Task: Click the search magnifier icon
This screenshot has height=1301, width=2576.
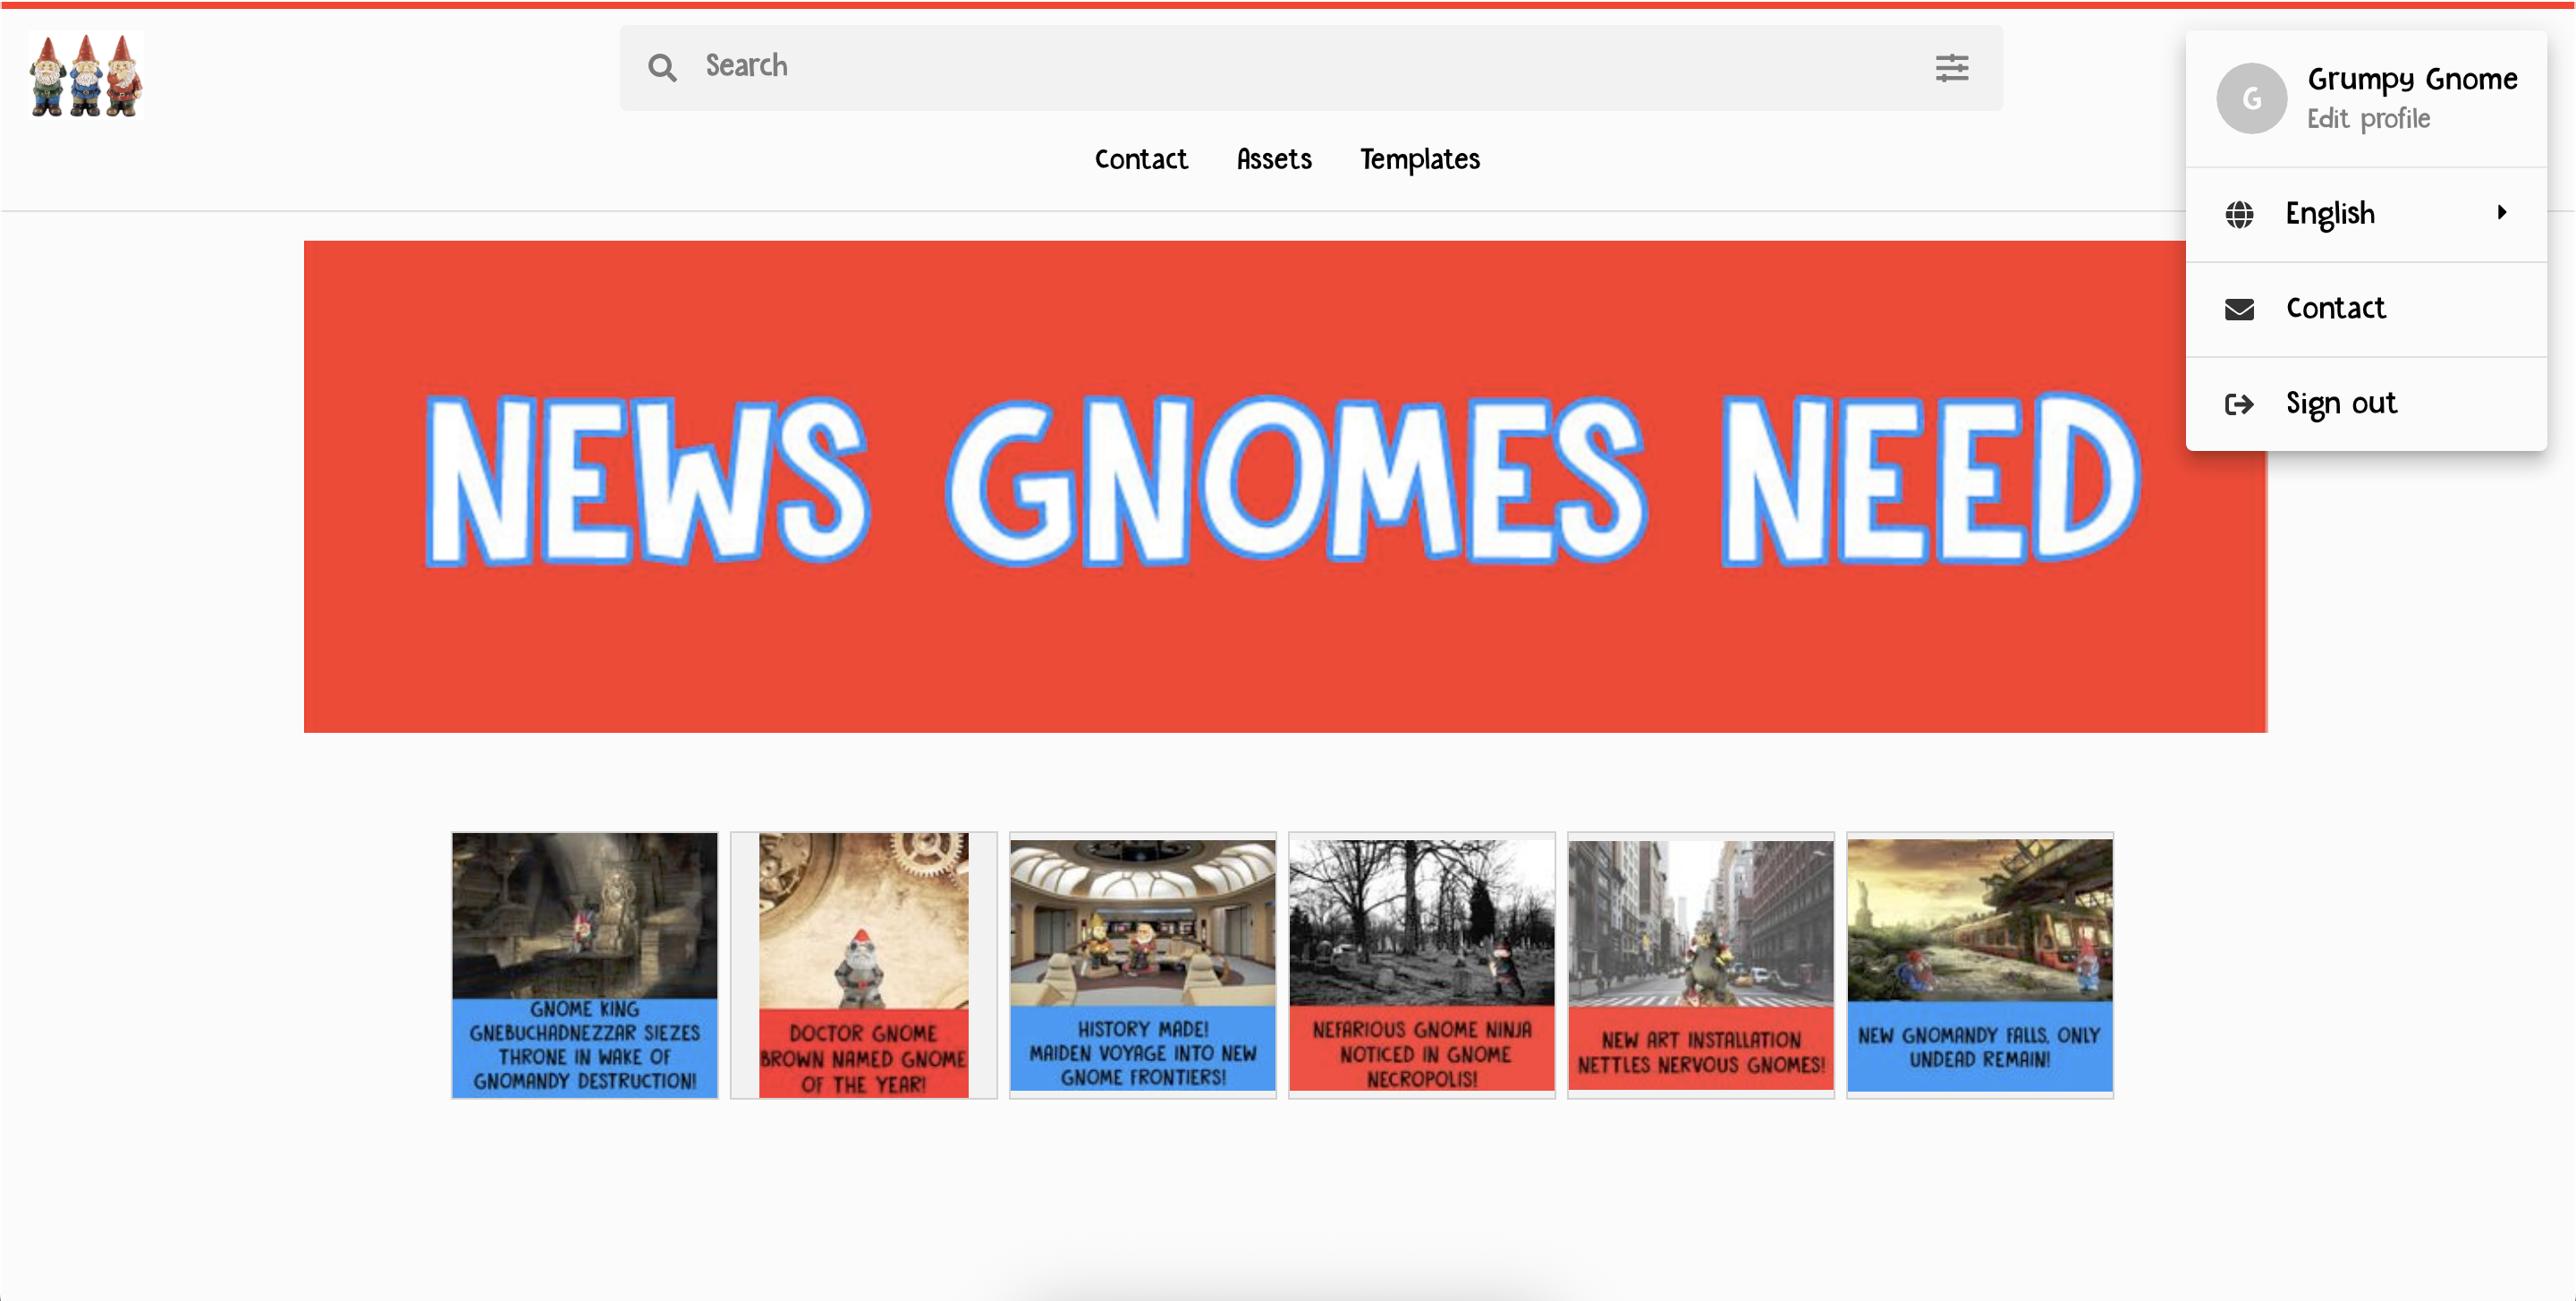Action: [x=661, y=67]
